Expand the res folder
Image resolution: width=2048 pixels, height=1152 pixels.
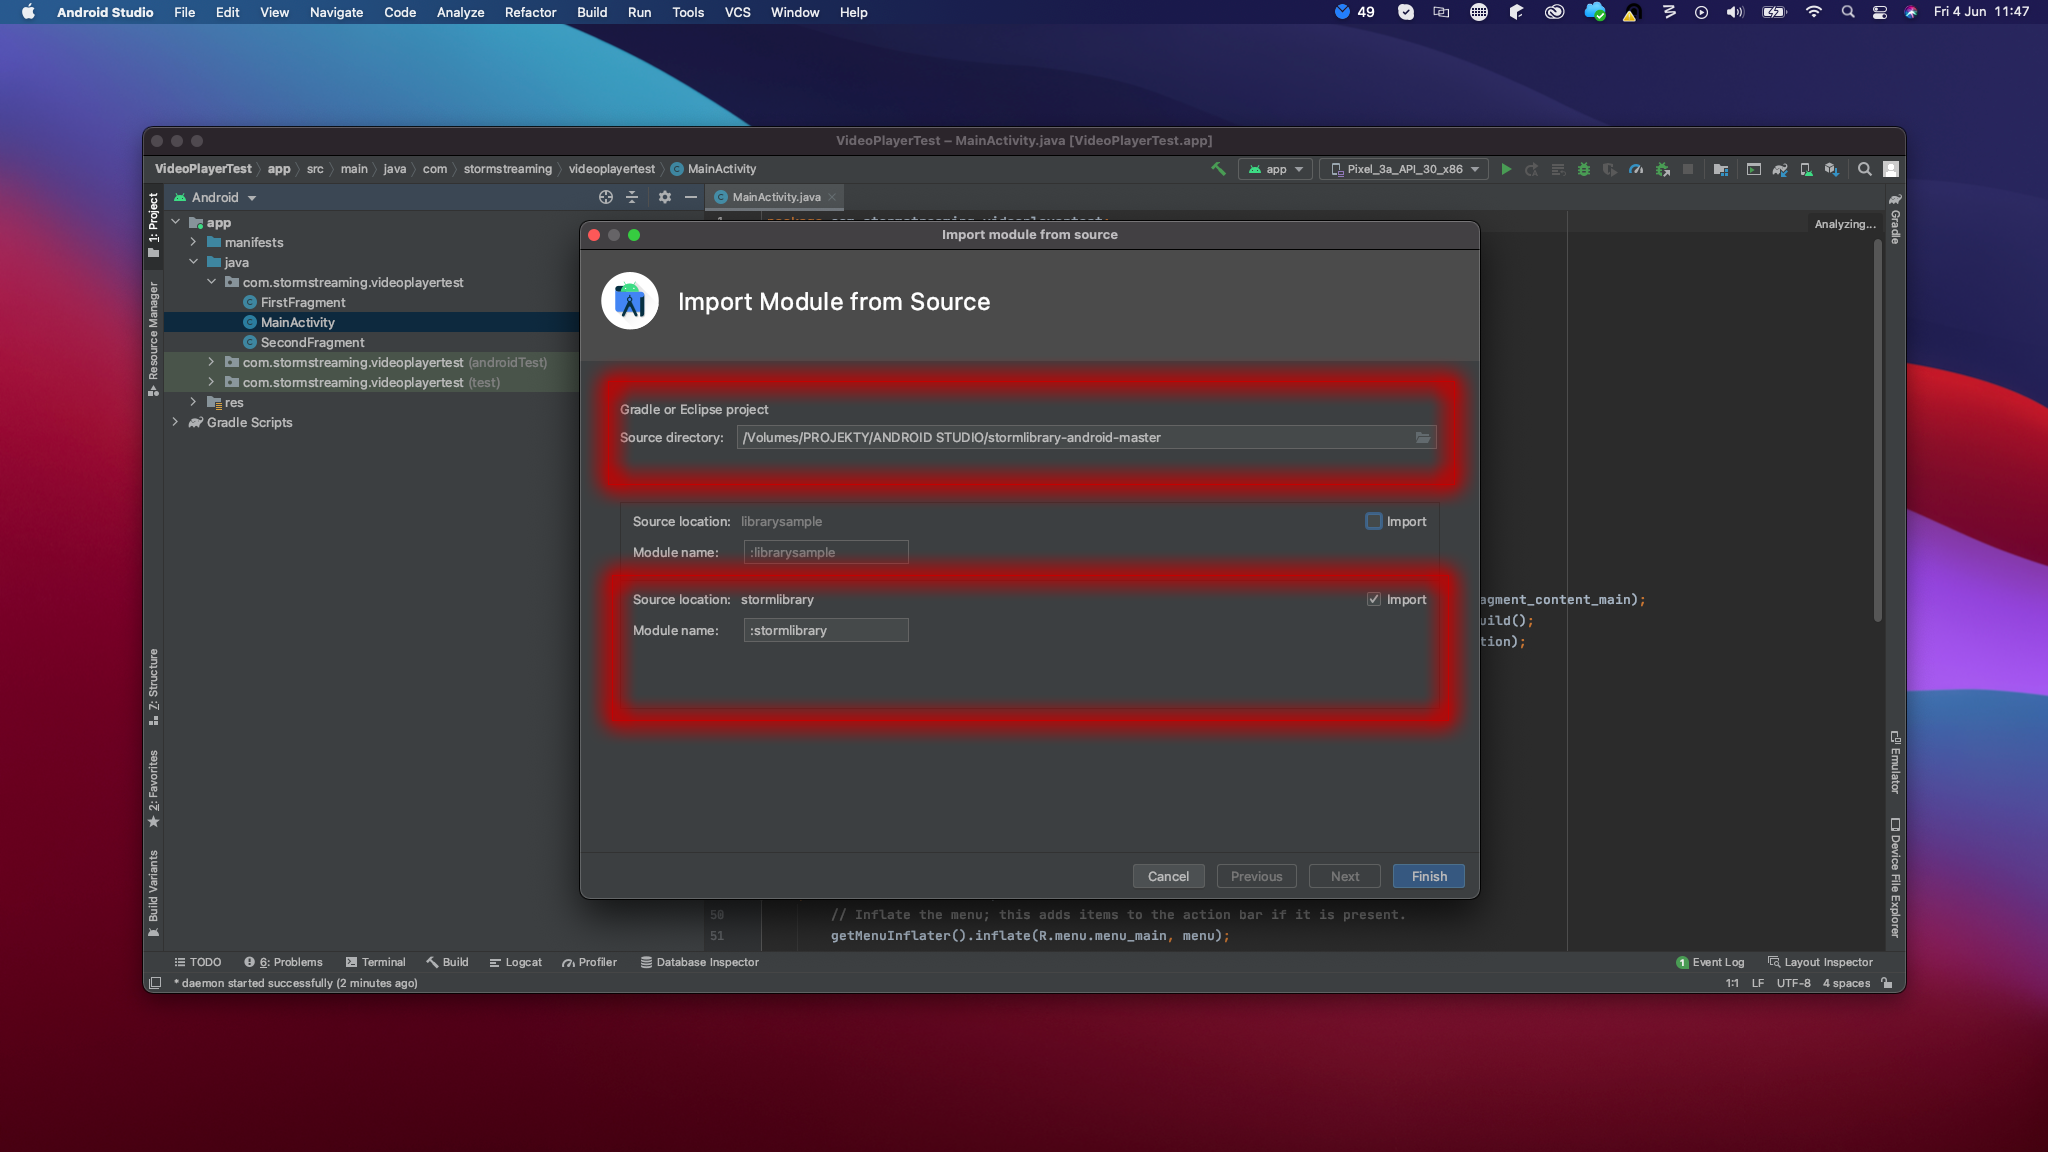pos(193,402)
